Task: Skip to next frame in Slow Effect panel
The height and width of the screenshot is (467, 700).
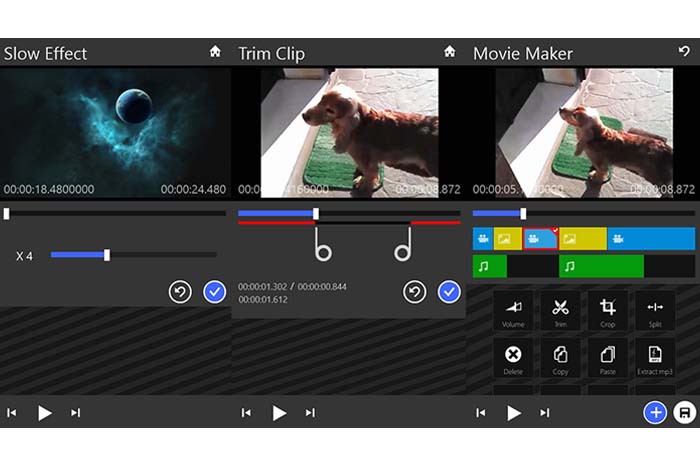Action: (75, 412)
